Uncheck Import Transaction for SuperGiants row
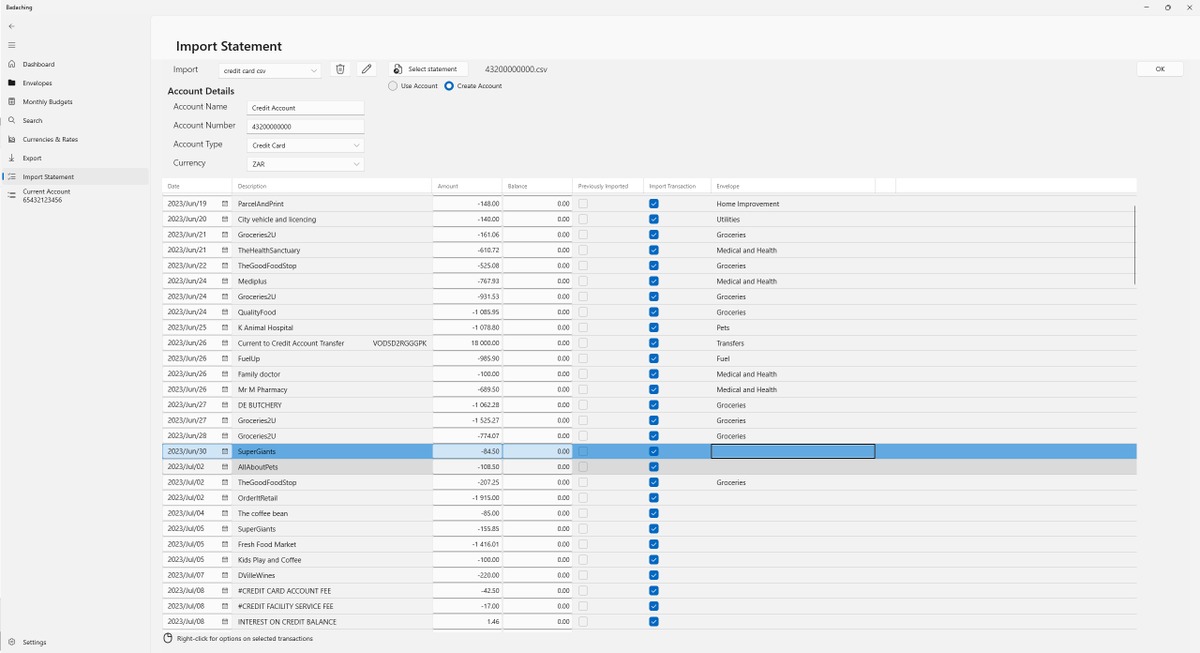 [x=653, y=451]
